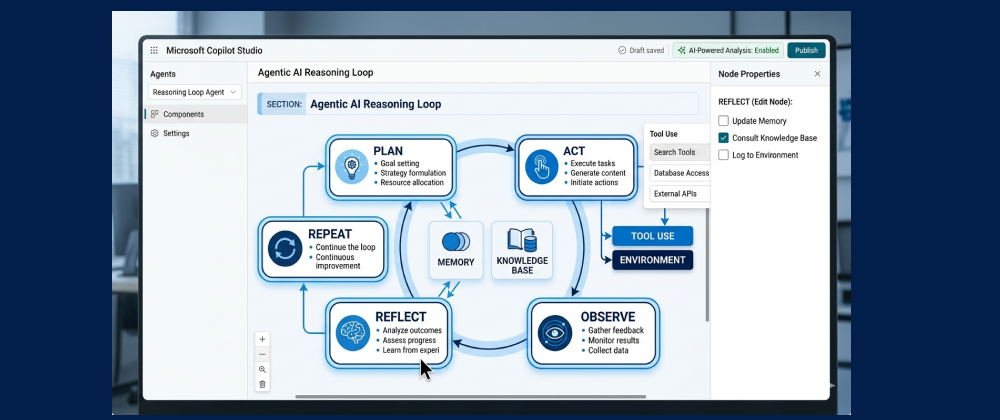Open the Reasoning Loop Agent dropdown
This screenshot has height=420, width=1000.
tap(195, 92)
